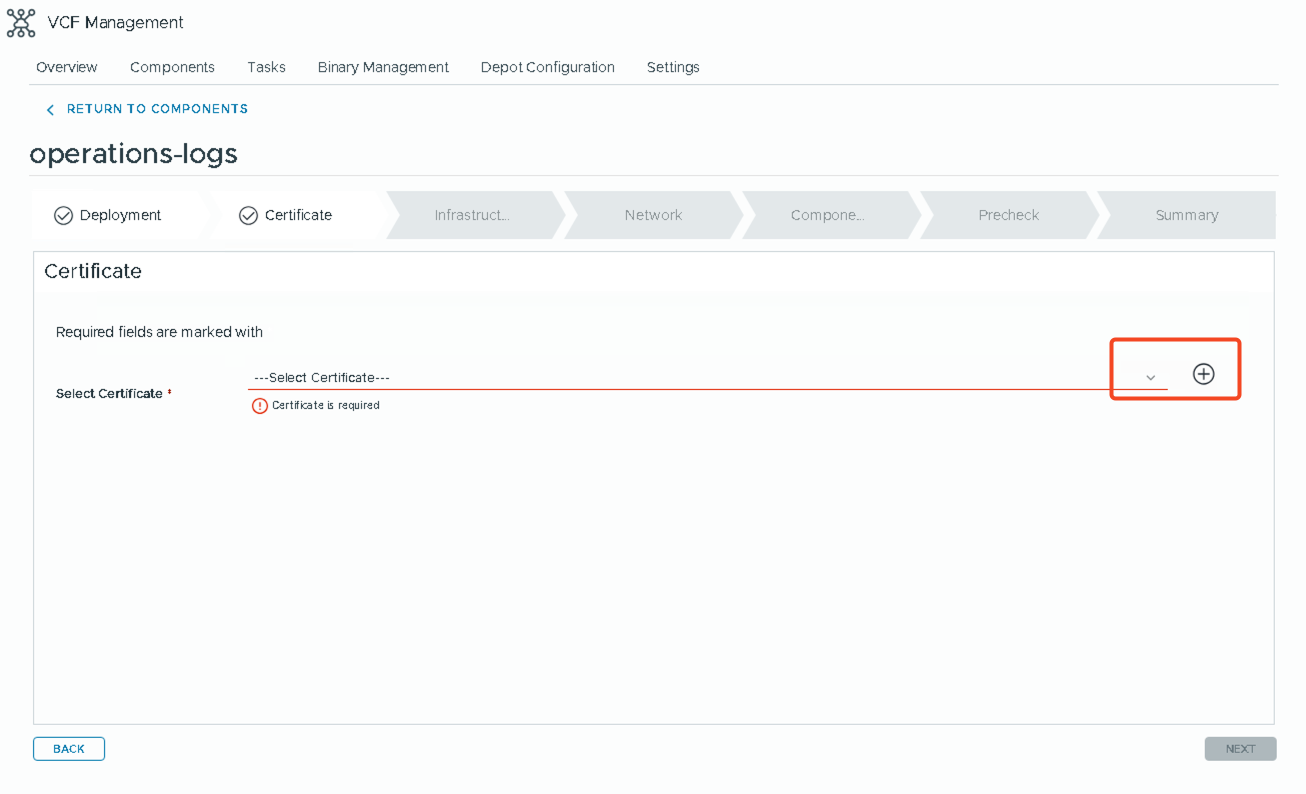Open the Settings tab
The image size is (1306, 794).
click(673, 67)
